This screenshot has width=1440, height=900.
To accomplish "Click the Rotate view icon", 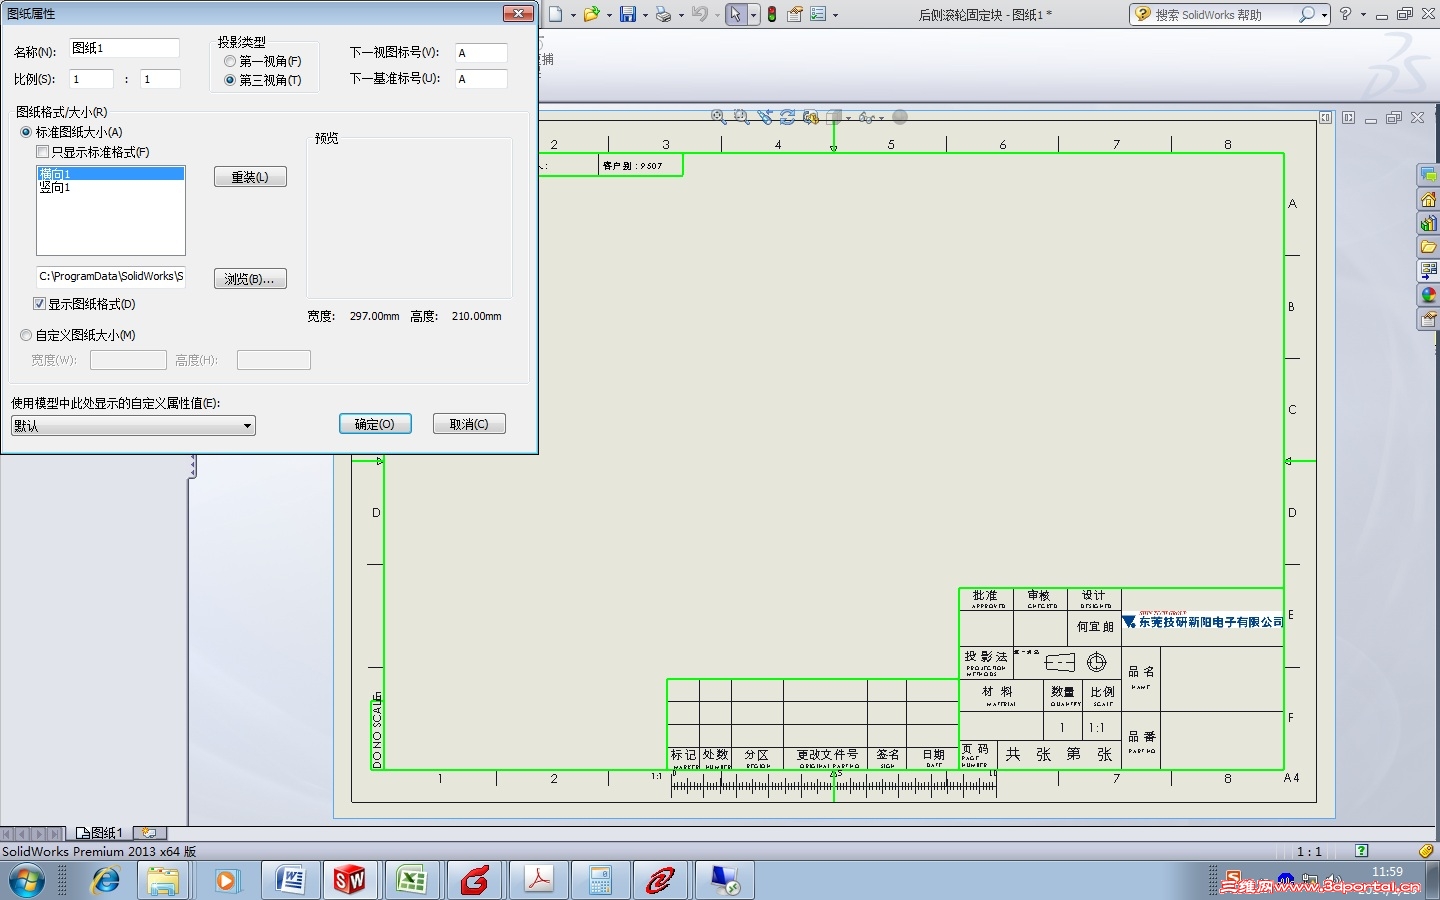I will [x=788, y=117].
